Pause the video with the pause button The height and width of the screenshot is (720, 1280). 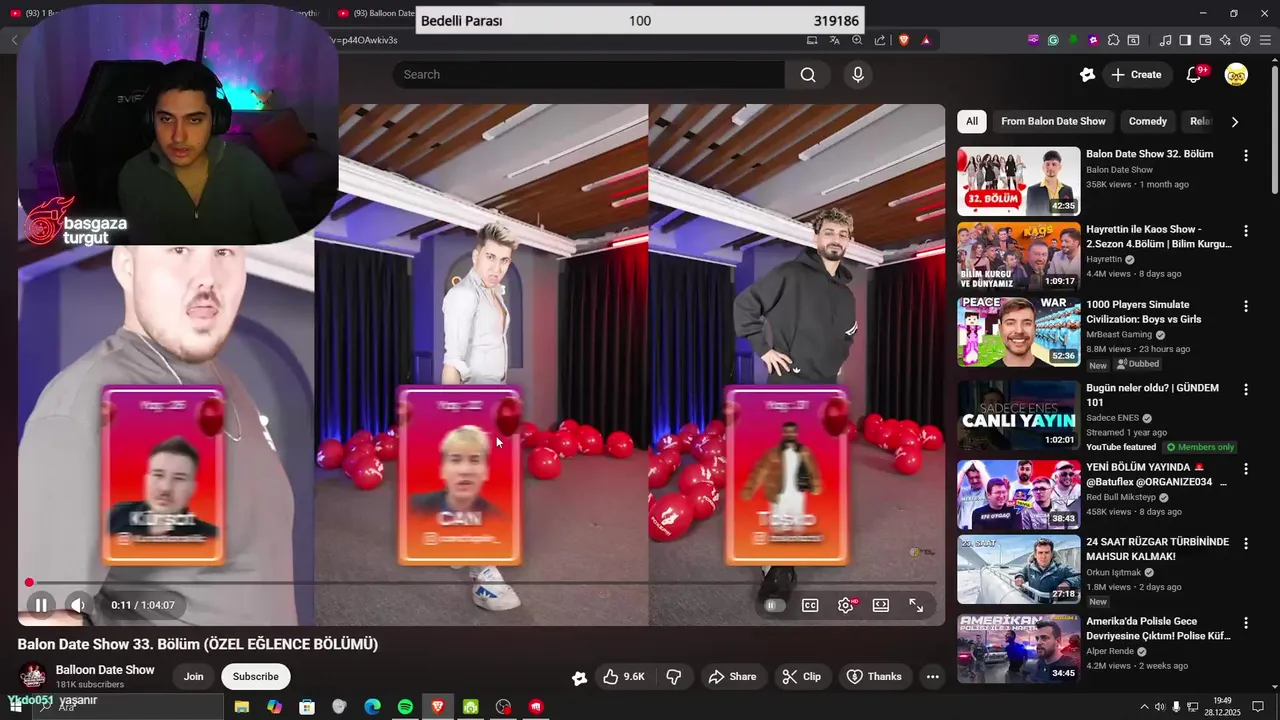click(x=41, y=605)
